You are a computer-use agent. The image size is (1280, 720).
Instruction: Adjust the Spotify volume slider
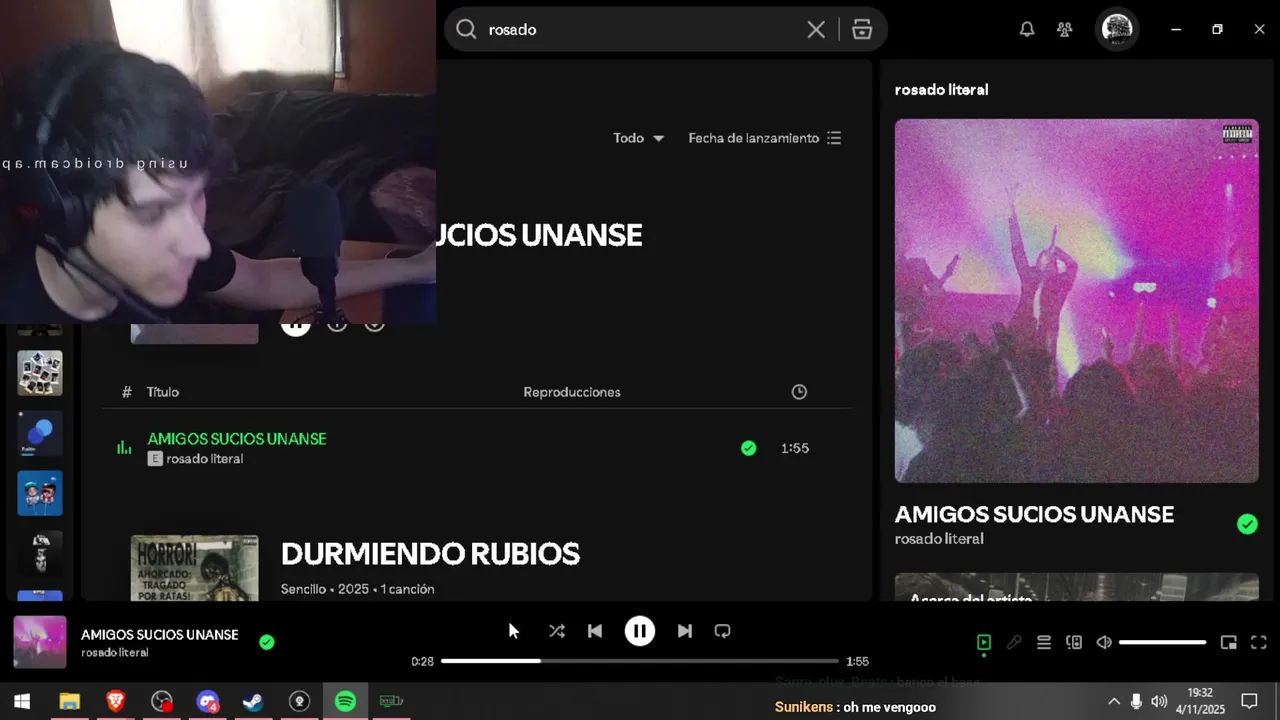point(1162,643)
